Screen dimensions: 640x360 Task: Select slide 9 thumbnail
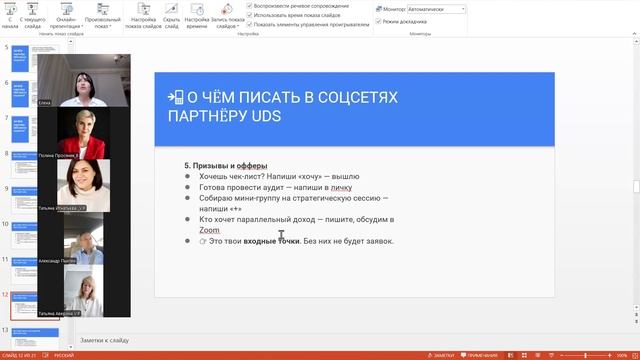(24, 200)
